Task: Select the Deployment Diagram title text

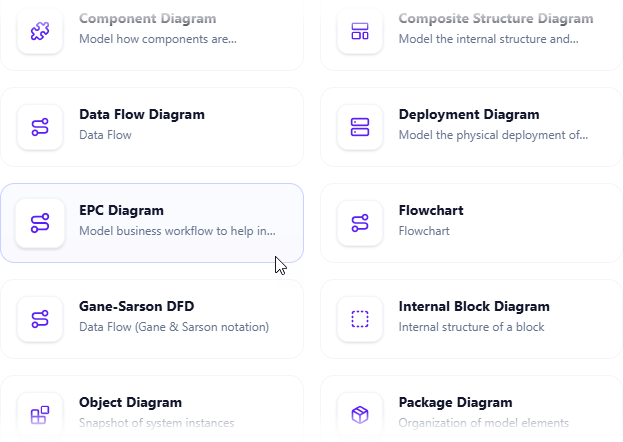Action: (x=468, y=114)
